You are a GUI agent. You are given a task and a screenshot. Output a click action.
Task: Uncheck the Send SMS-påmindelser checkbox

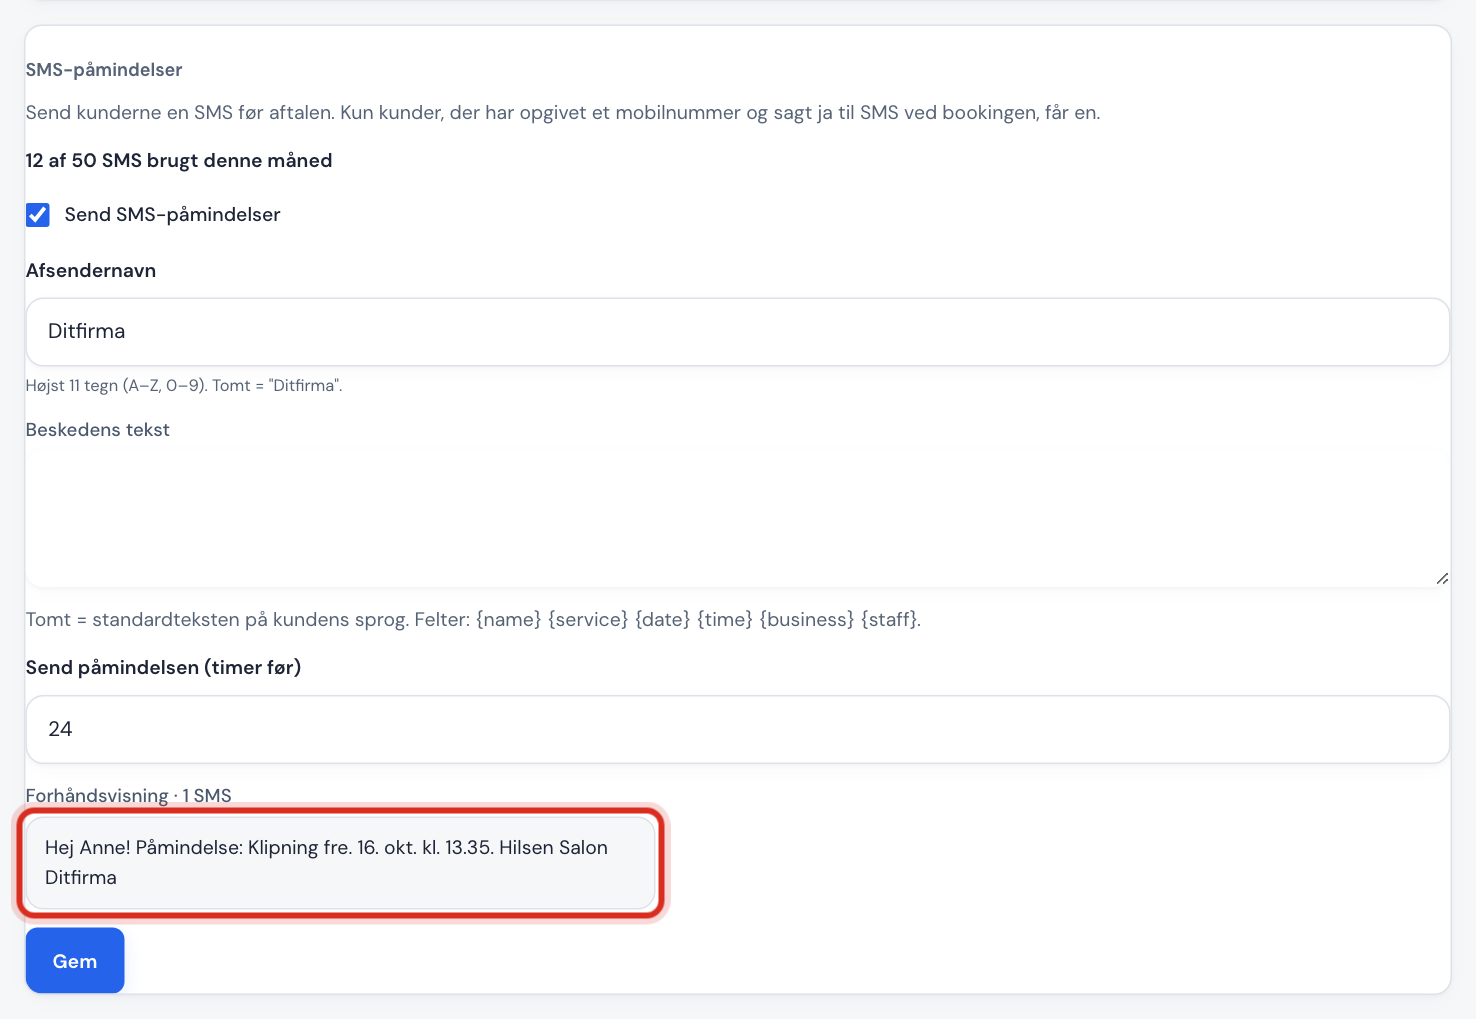[38, 215]
